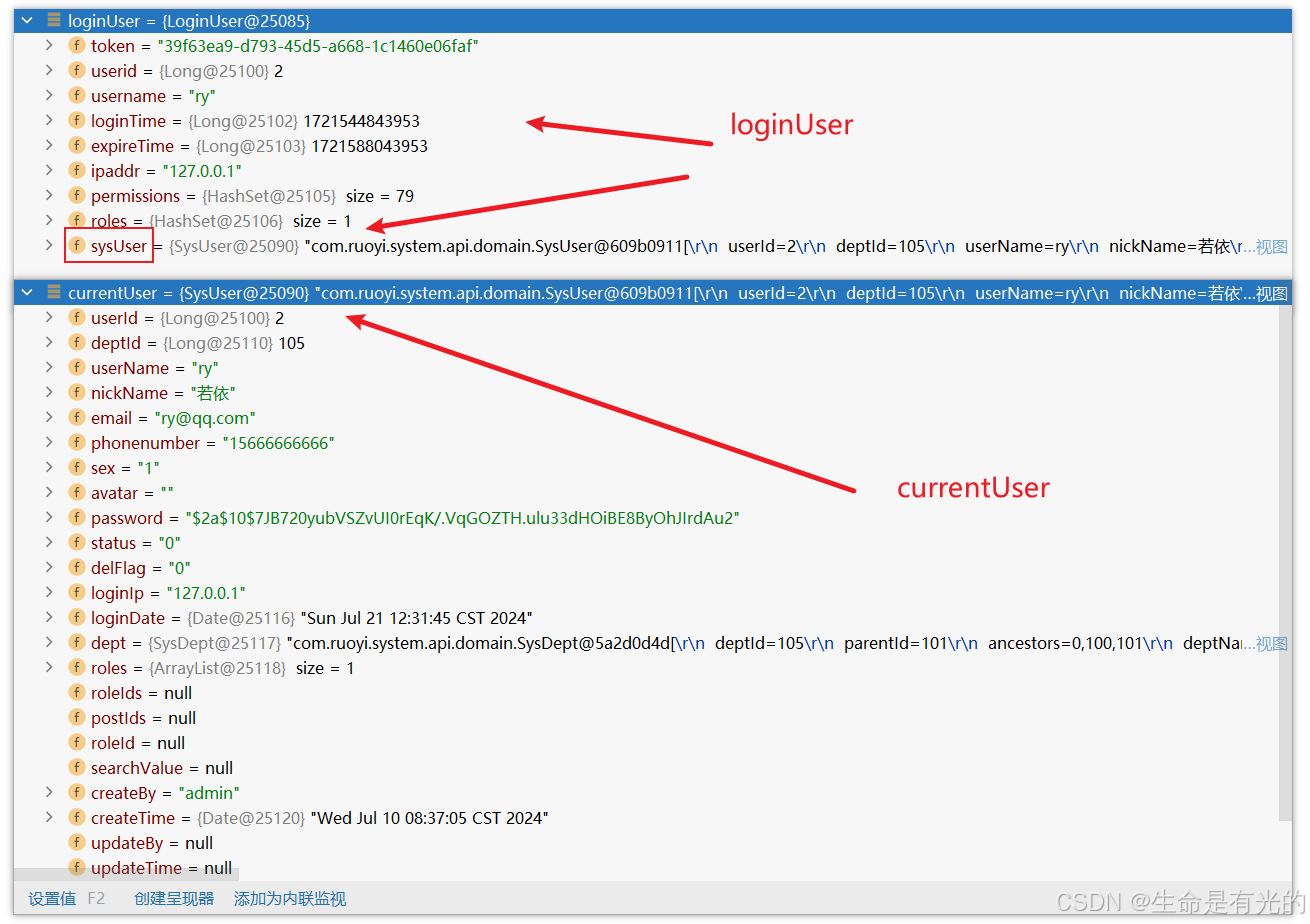Collapse the loginUser node
Screen dimensions: 1310x924
click(27, 20)
